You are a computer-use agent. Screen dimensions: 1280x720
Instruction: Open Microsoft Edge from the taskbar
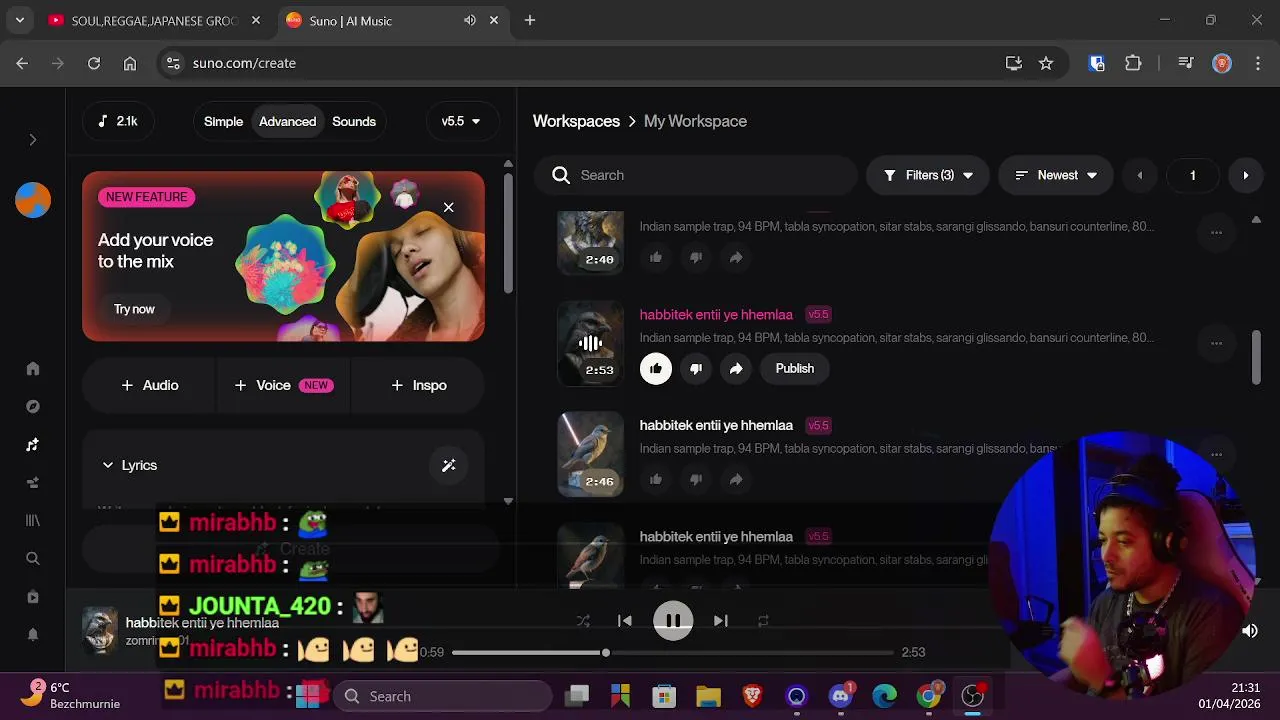pyautogui.click(x=885, y=696)
